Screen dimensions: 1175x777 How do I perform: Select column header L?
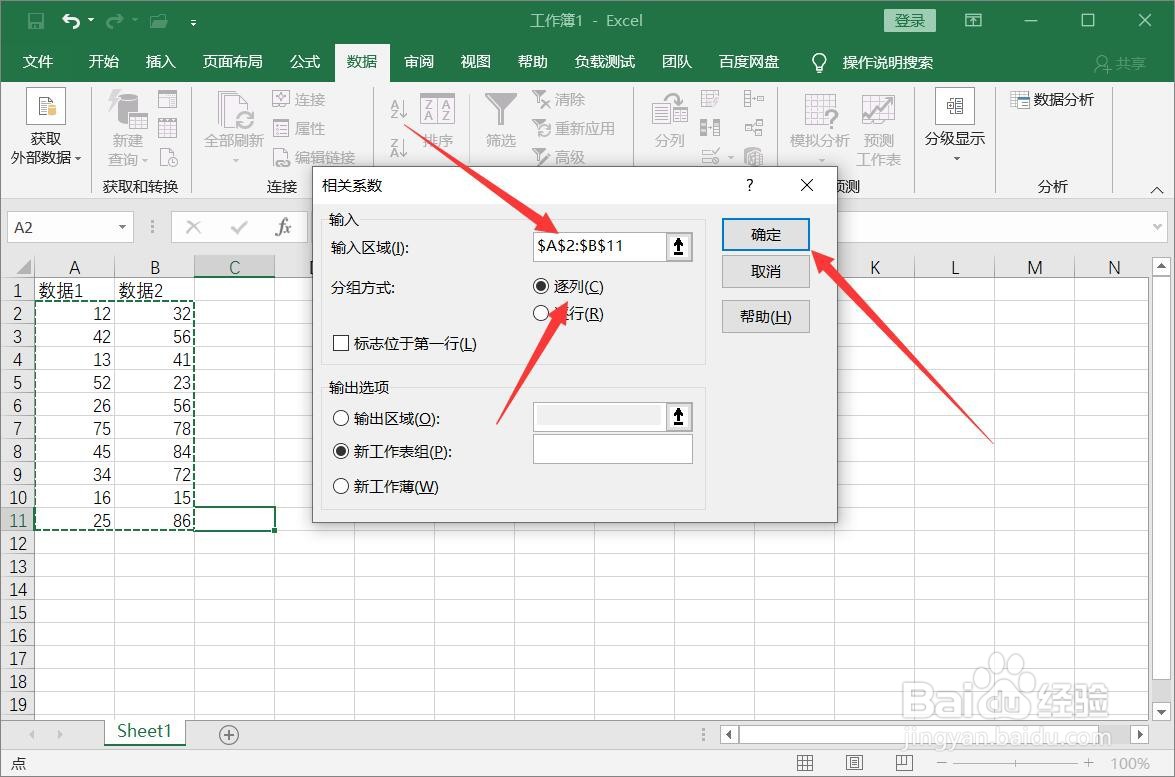coord(955,267)
